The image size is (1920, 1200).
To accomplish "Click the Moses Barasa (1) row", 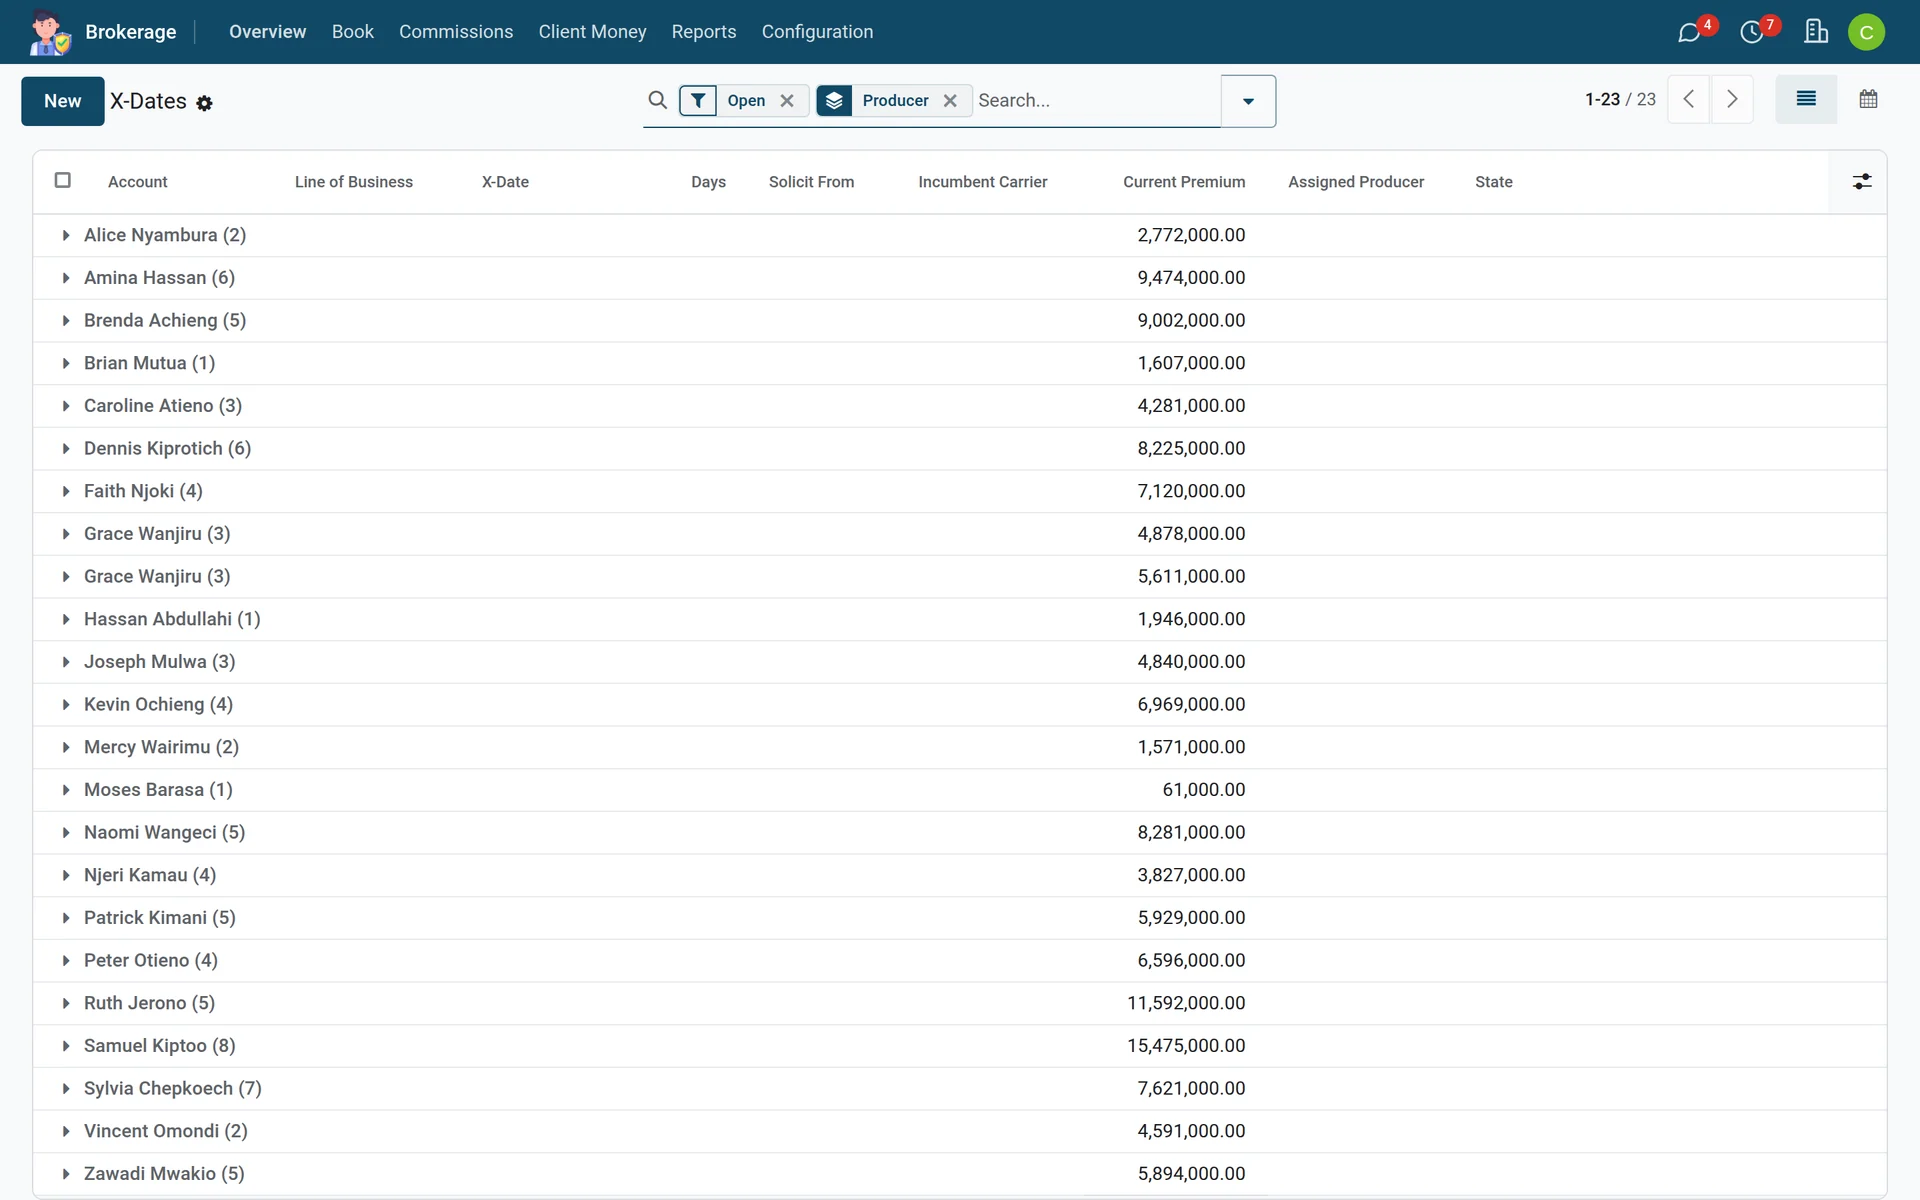I will (960, 790).
